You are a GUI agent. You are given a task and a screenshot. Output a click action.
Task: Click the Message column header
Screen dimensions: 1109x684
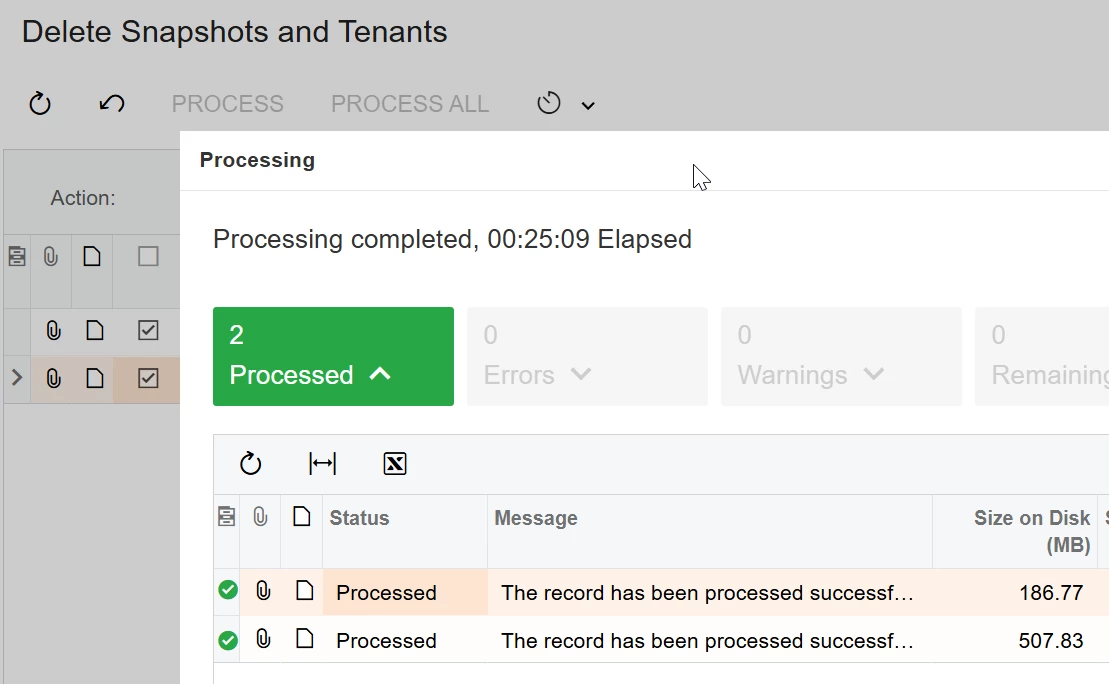pos(709,531)
